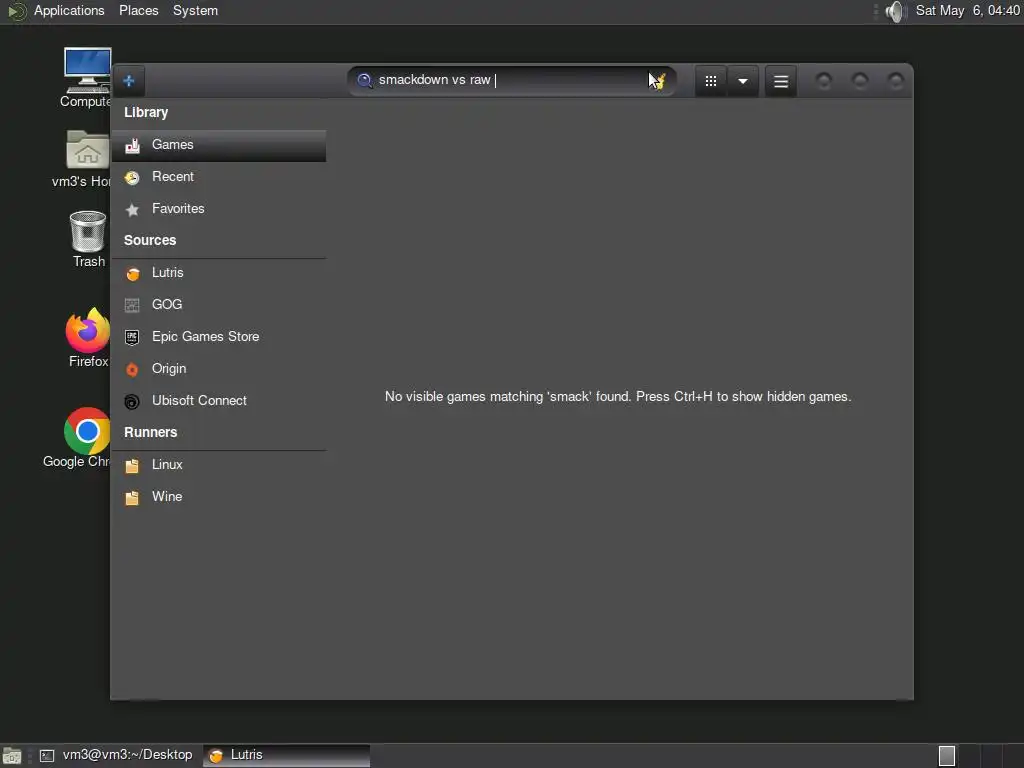Click the Origin logo icon
1024x768 pixels.
132,370
